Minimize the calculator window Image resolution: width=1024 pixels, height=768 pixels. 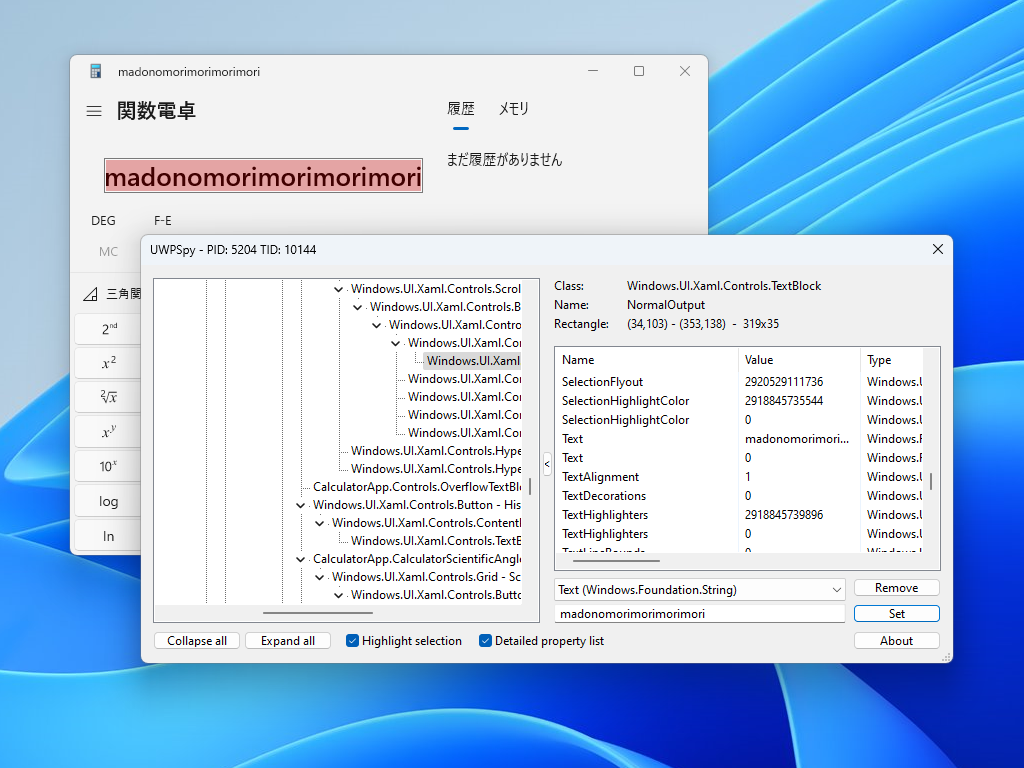tap(593, 71)
